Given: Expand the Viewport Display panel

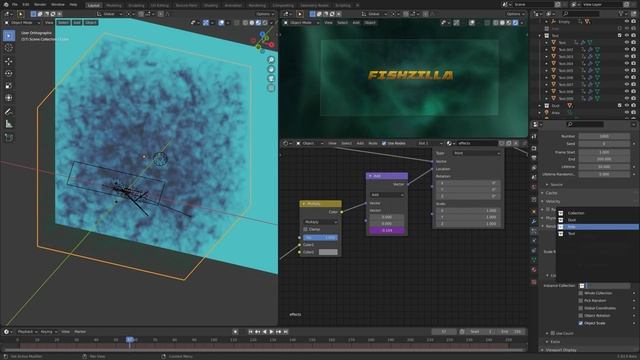Looking at the screenshot, I should [561, 350].
